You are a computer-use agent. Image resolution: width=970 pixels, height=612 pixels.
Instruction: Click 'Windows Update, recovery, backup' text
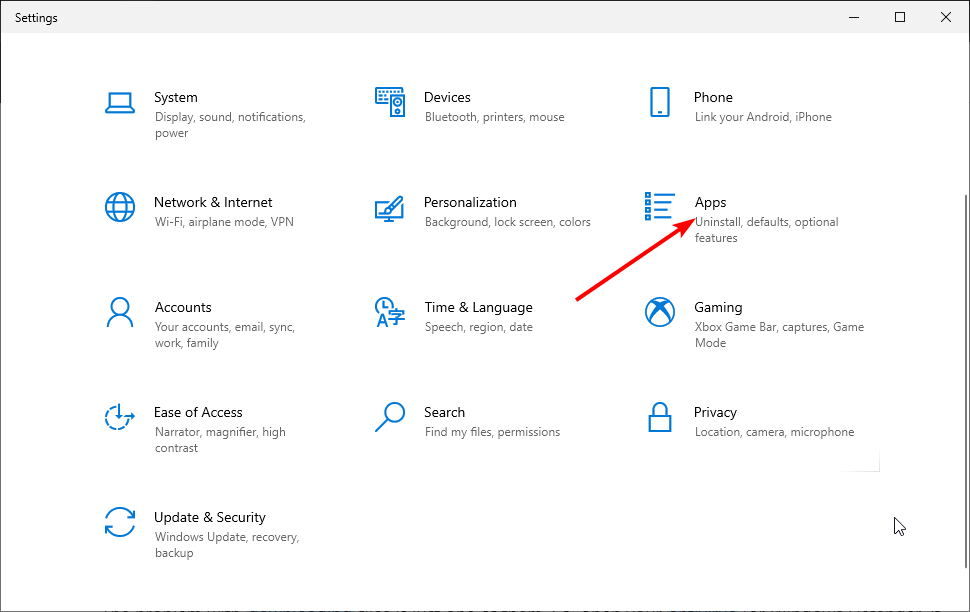(227, 545)
